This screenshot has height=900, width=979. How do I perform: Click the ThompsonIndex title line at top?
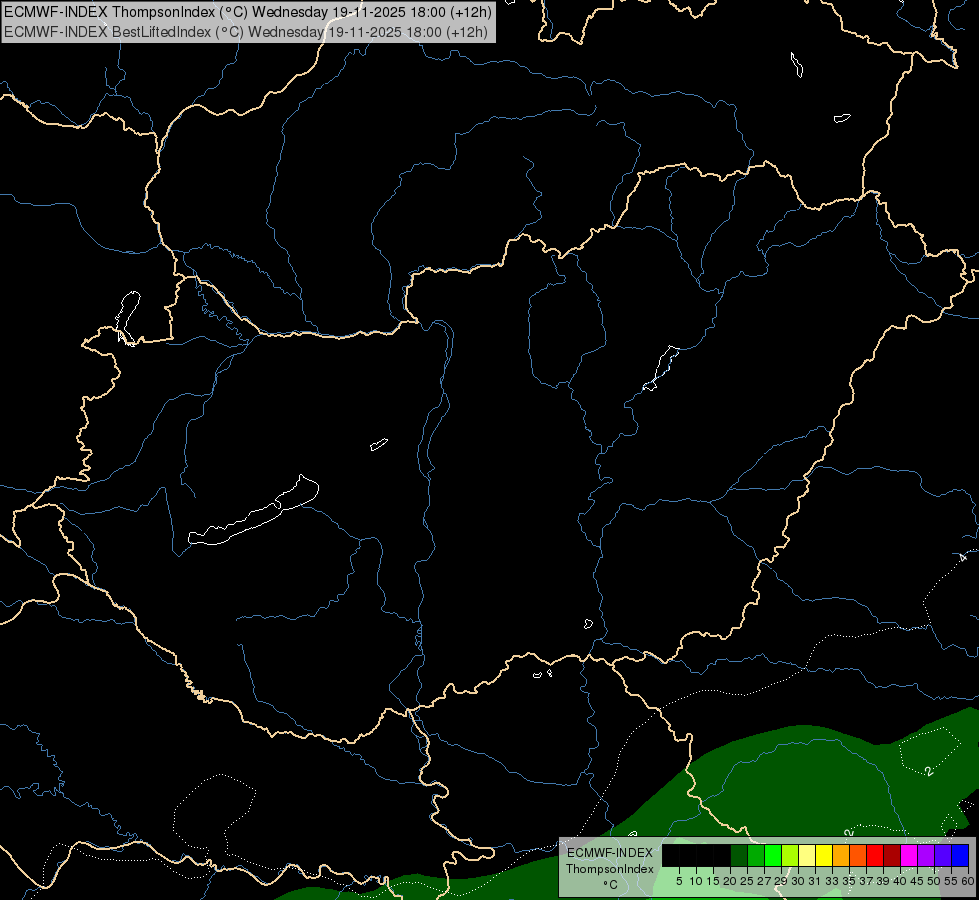point(248,11)
